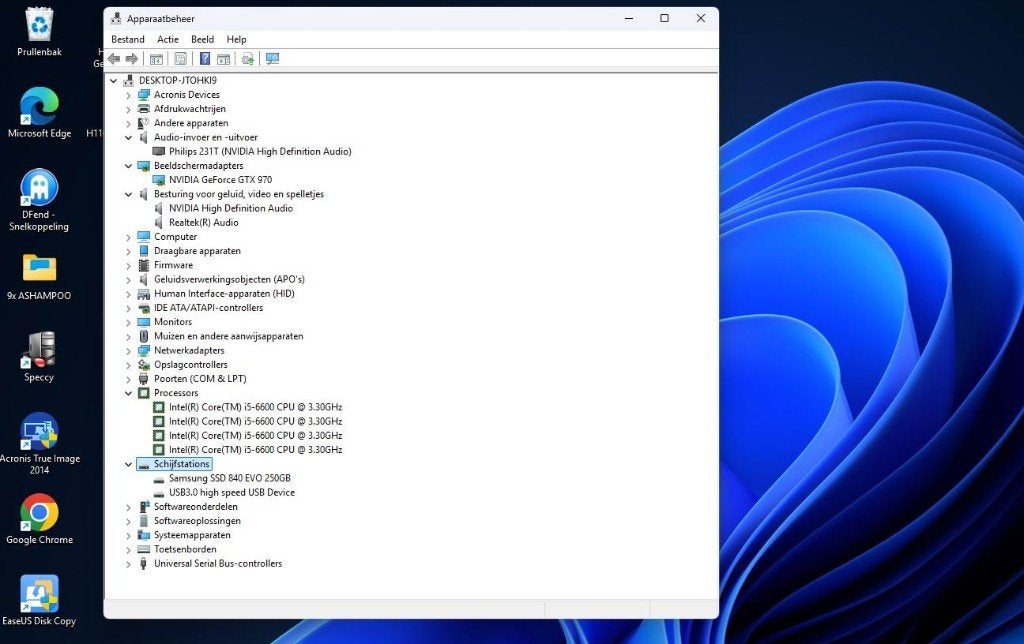Expand the Netwerkadapters node
Viewport: 1024px width, 644px height.
coord(129,351)
